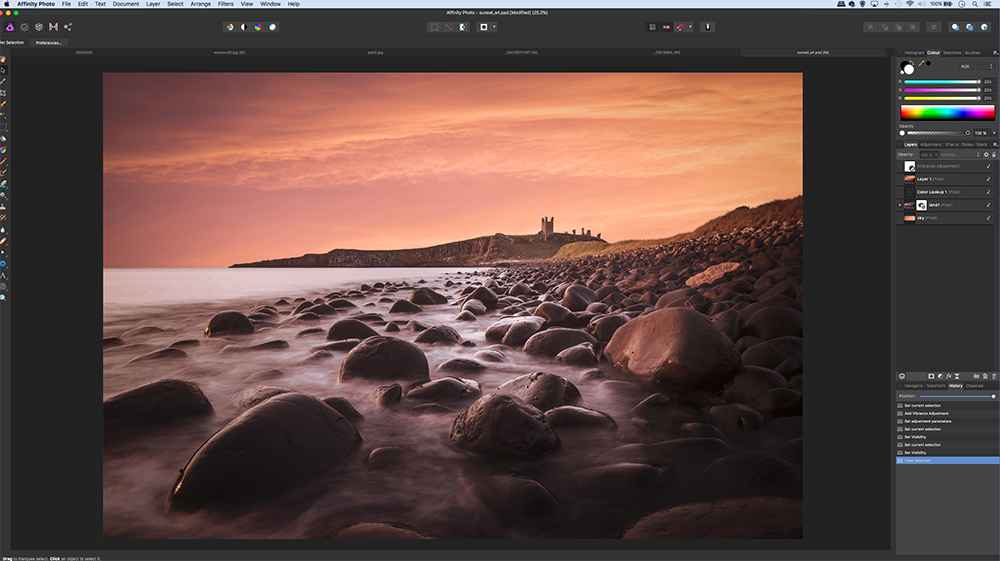Toggle the Snapping icon in the toolbar
Viewport: 1000px width, 561px height.
point(680,27)
